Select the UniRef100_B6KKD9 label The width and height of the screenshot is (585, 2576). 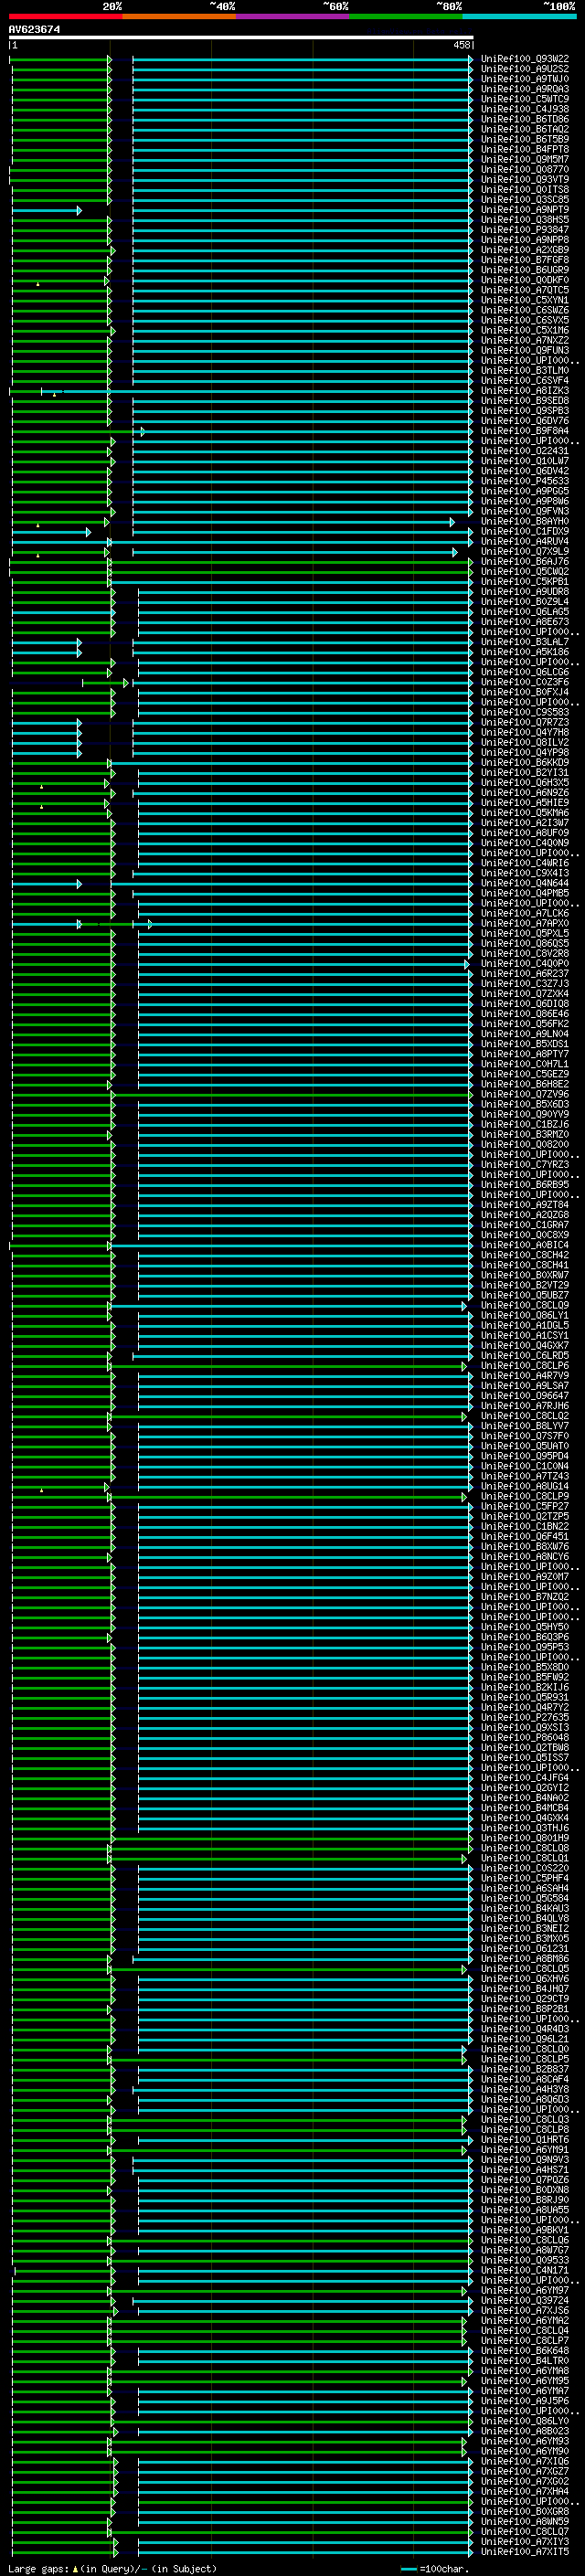tap(525, 763)
